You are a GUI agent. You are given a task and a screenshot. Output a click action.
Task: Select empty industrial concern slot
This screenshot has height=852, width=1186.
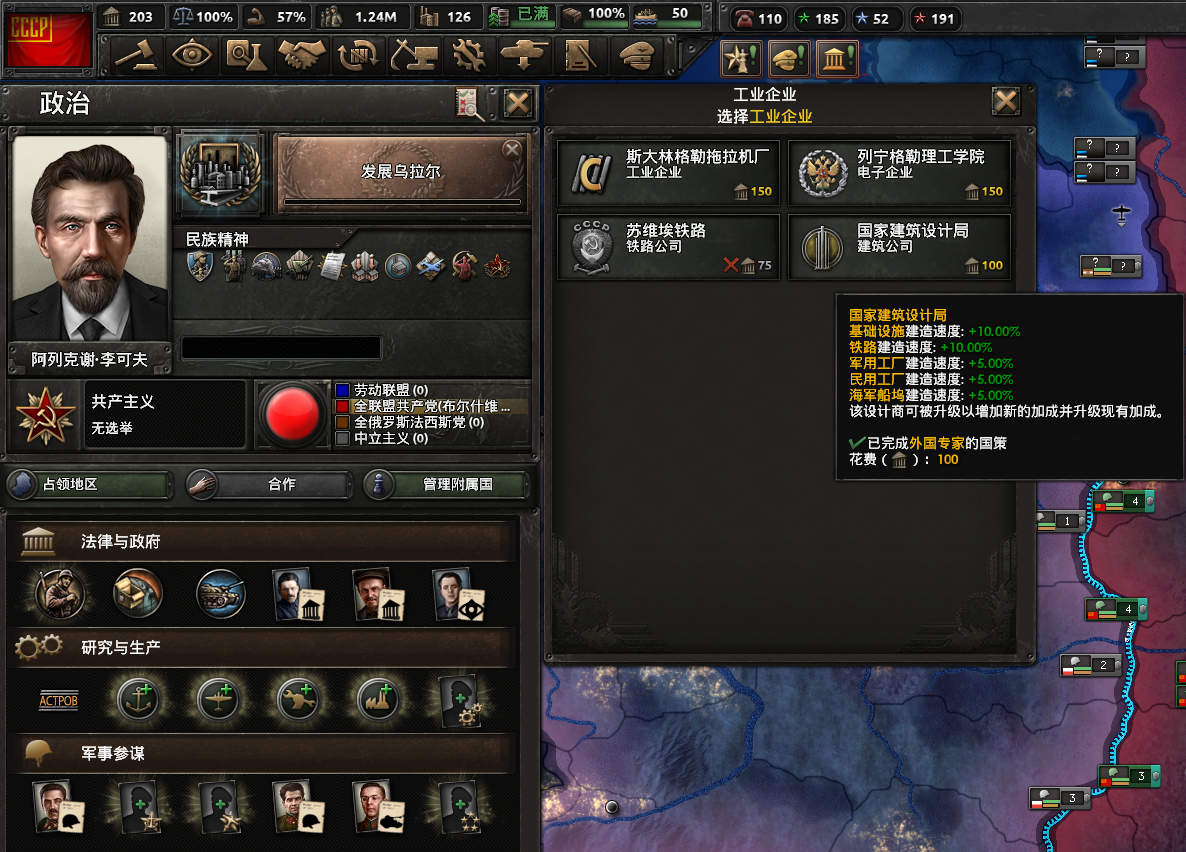(x=377, y=700)
